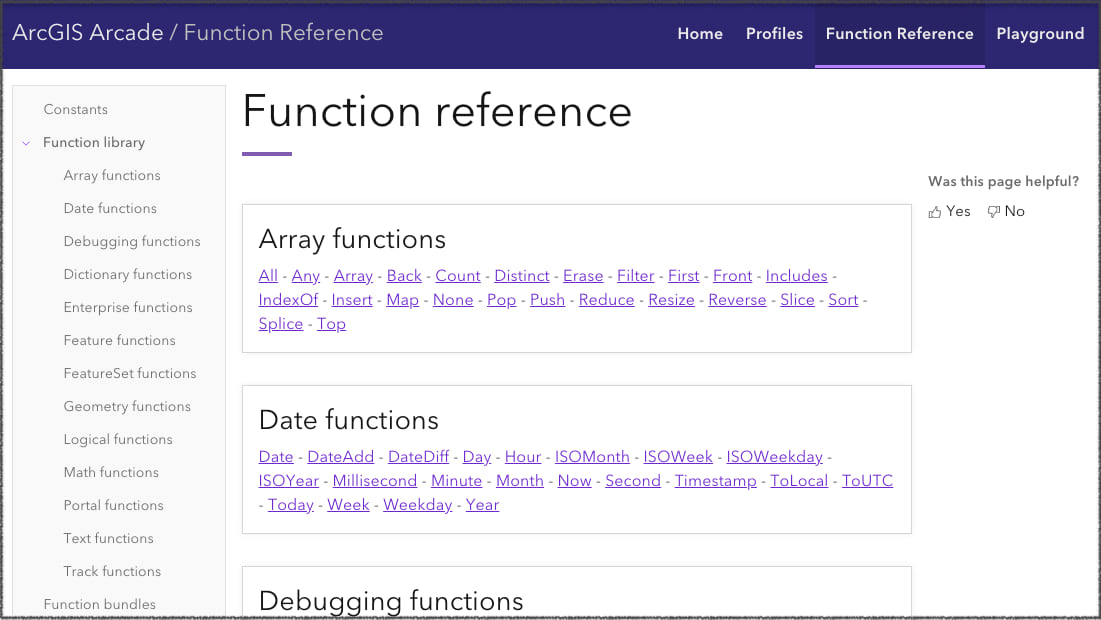
Task: Select Array functions in sidebar
Action: coord(112,176)
